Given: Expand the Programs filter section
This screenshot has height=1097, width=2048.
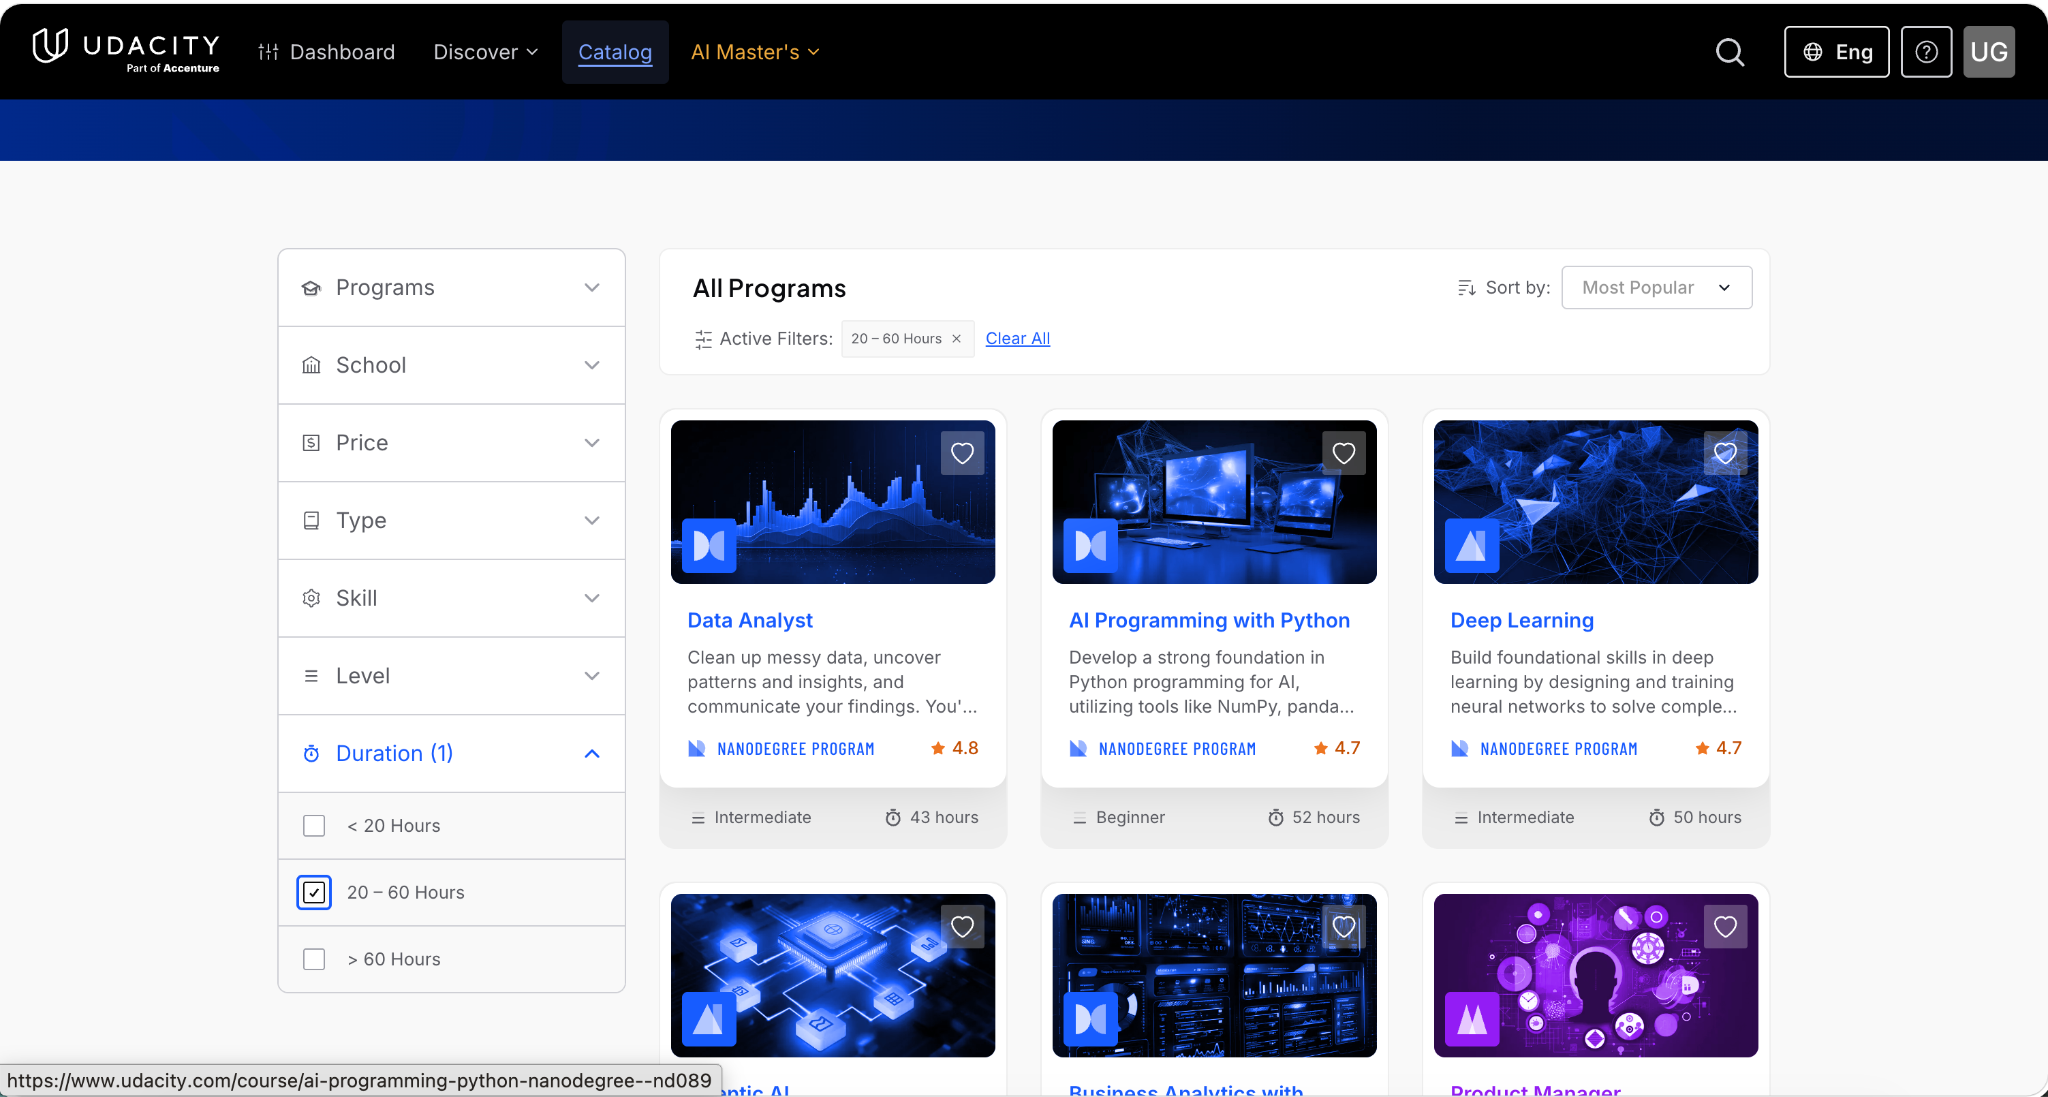Looking at the screenshot, I should tap(451, 288).
